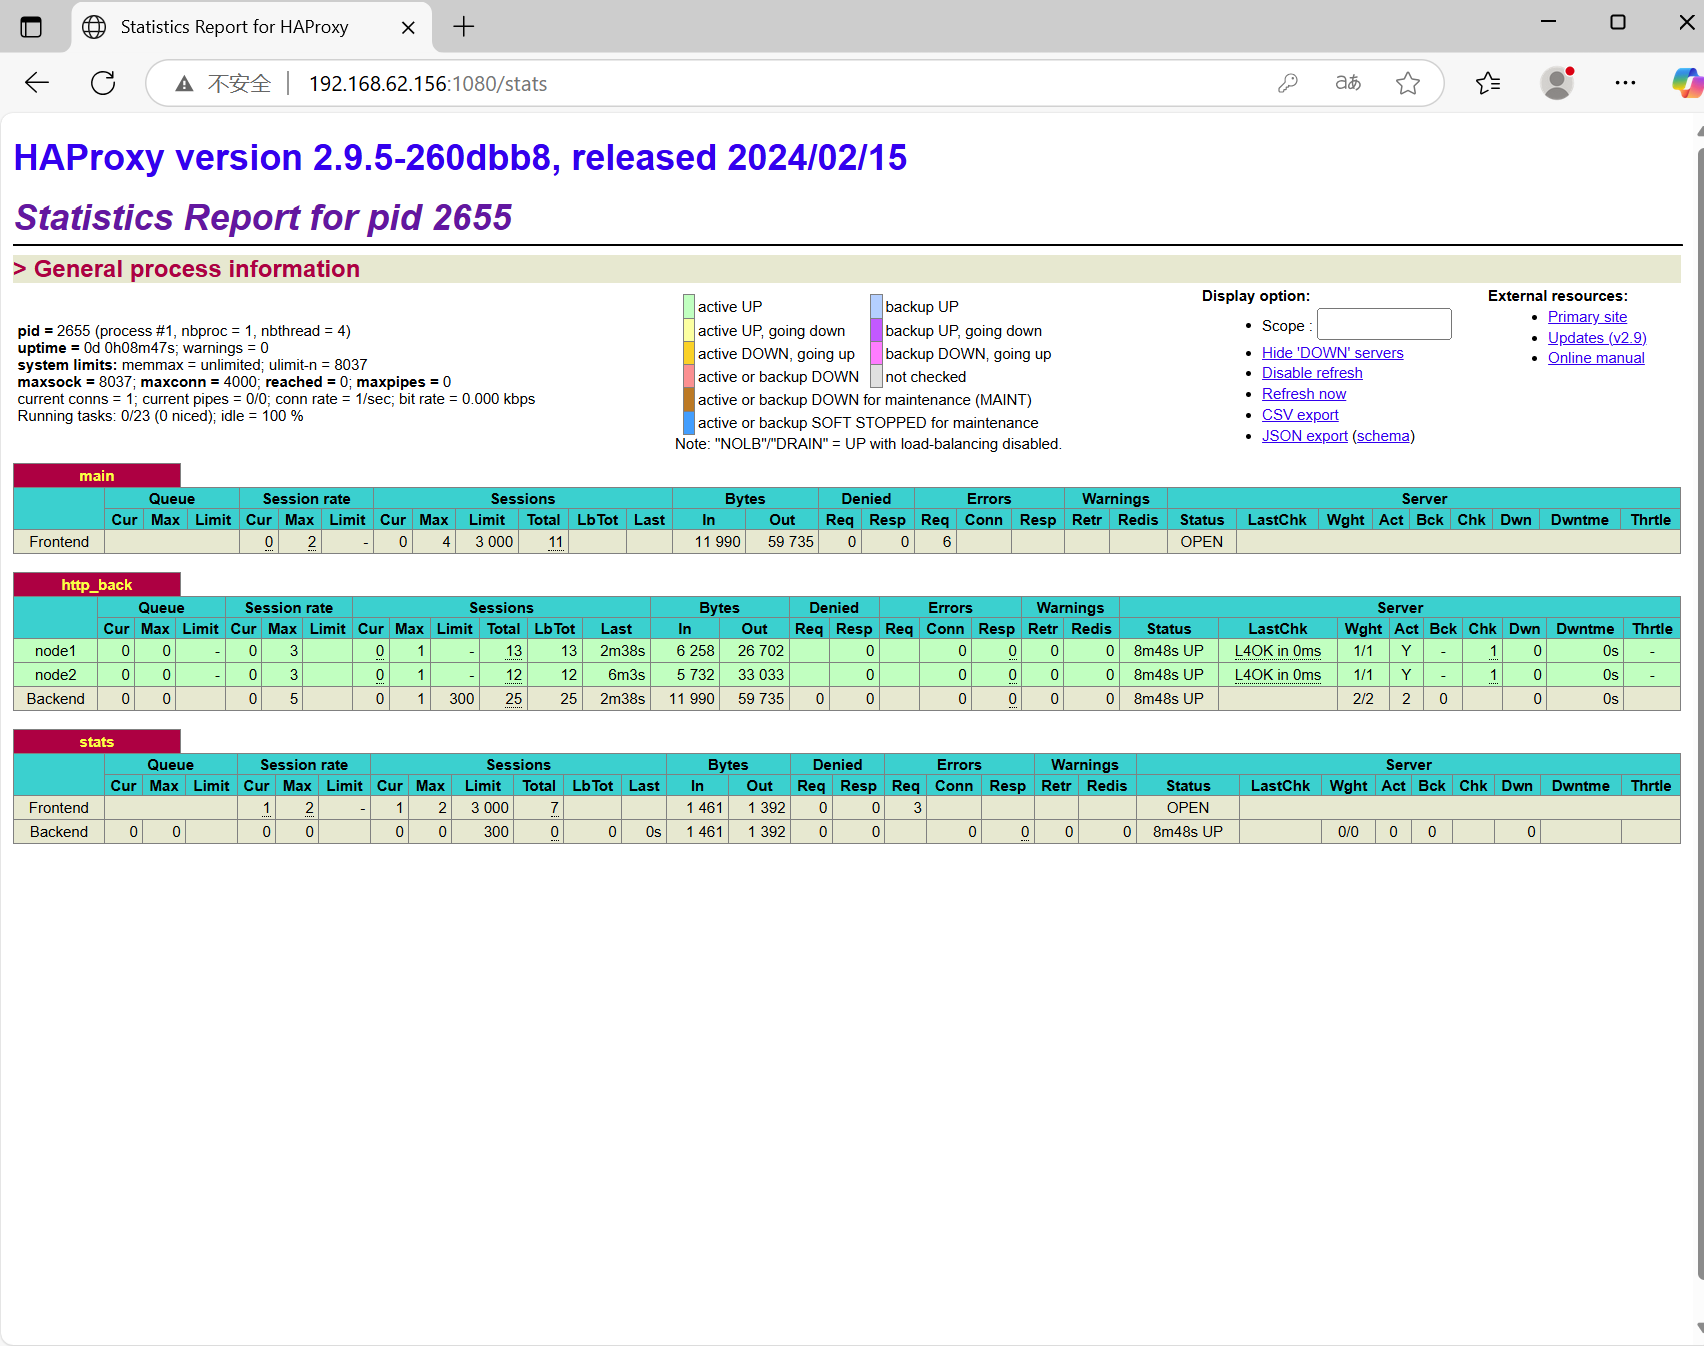
Task: Click main Frontend status 'OPEN'
Action: (1202, 542)
